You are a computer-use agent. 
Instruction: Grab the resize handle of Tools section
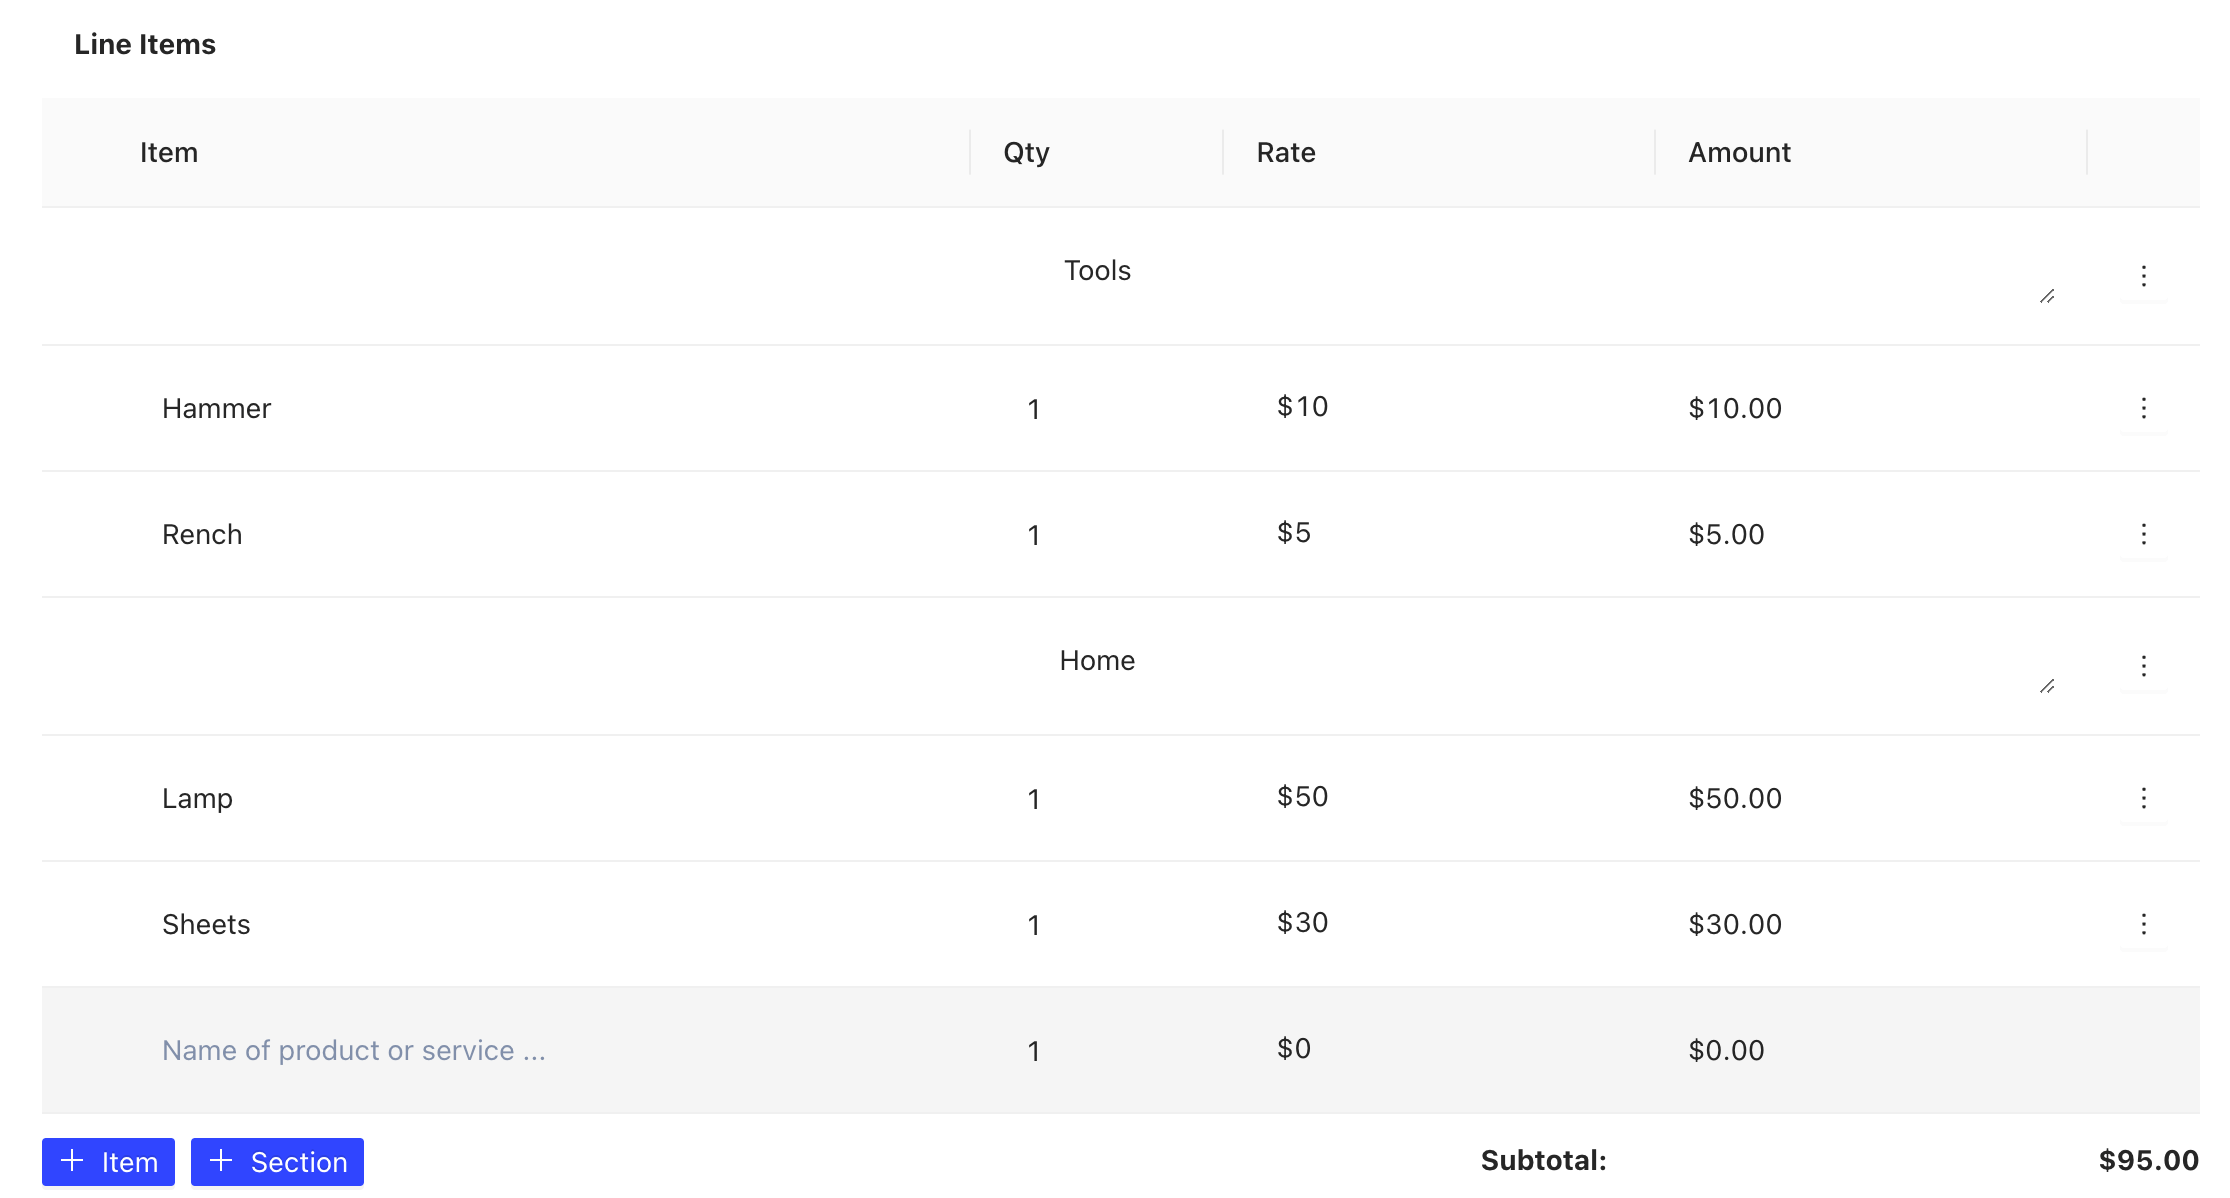[x=2047, y=297]
